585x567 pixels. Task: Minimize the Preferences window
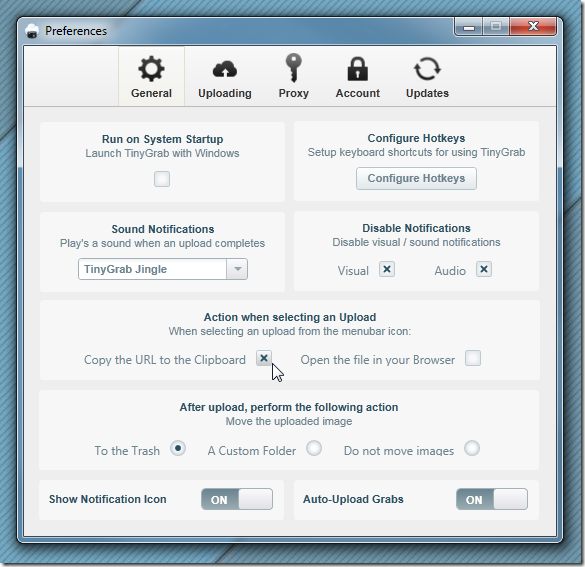[x=469, y=27]
